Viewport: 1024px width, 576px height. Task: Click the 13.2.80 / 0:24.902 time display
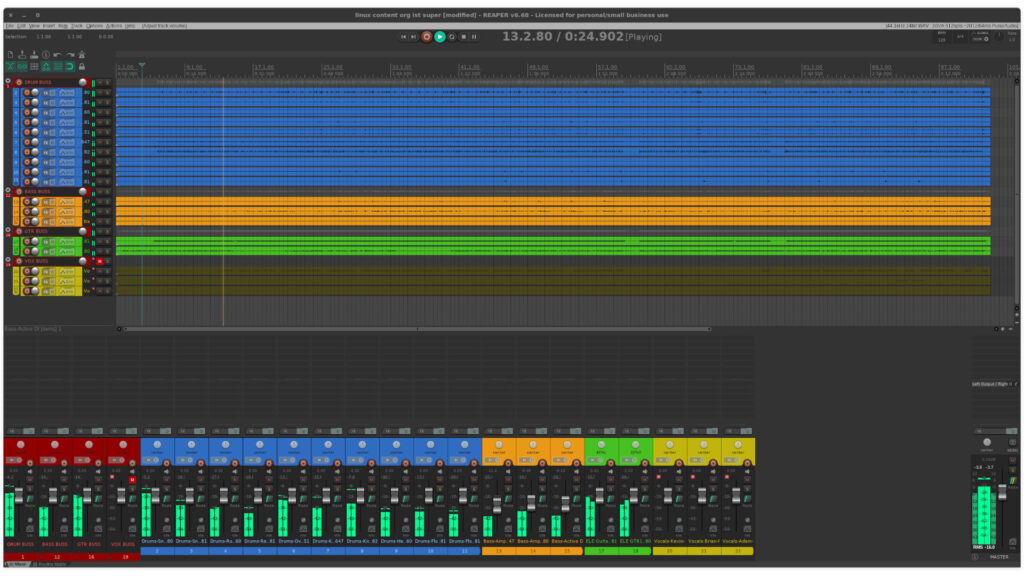(563, 37)
